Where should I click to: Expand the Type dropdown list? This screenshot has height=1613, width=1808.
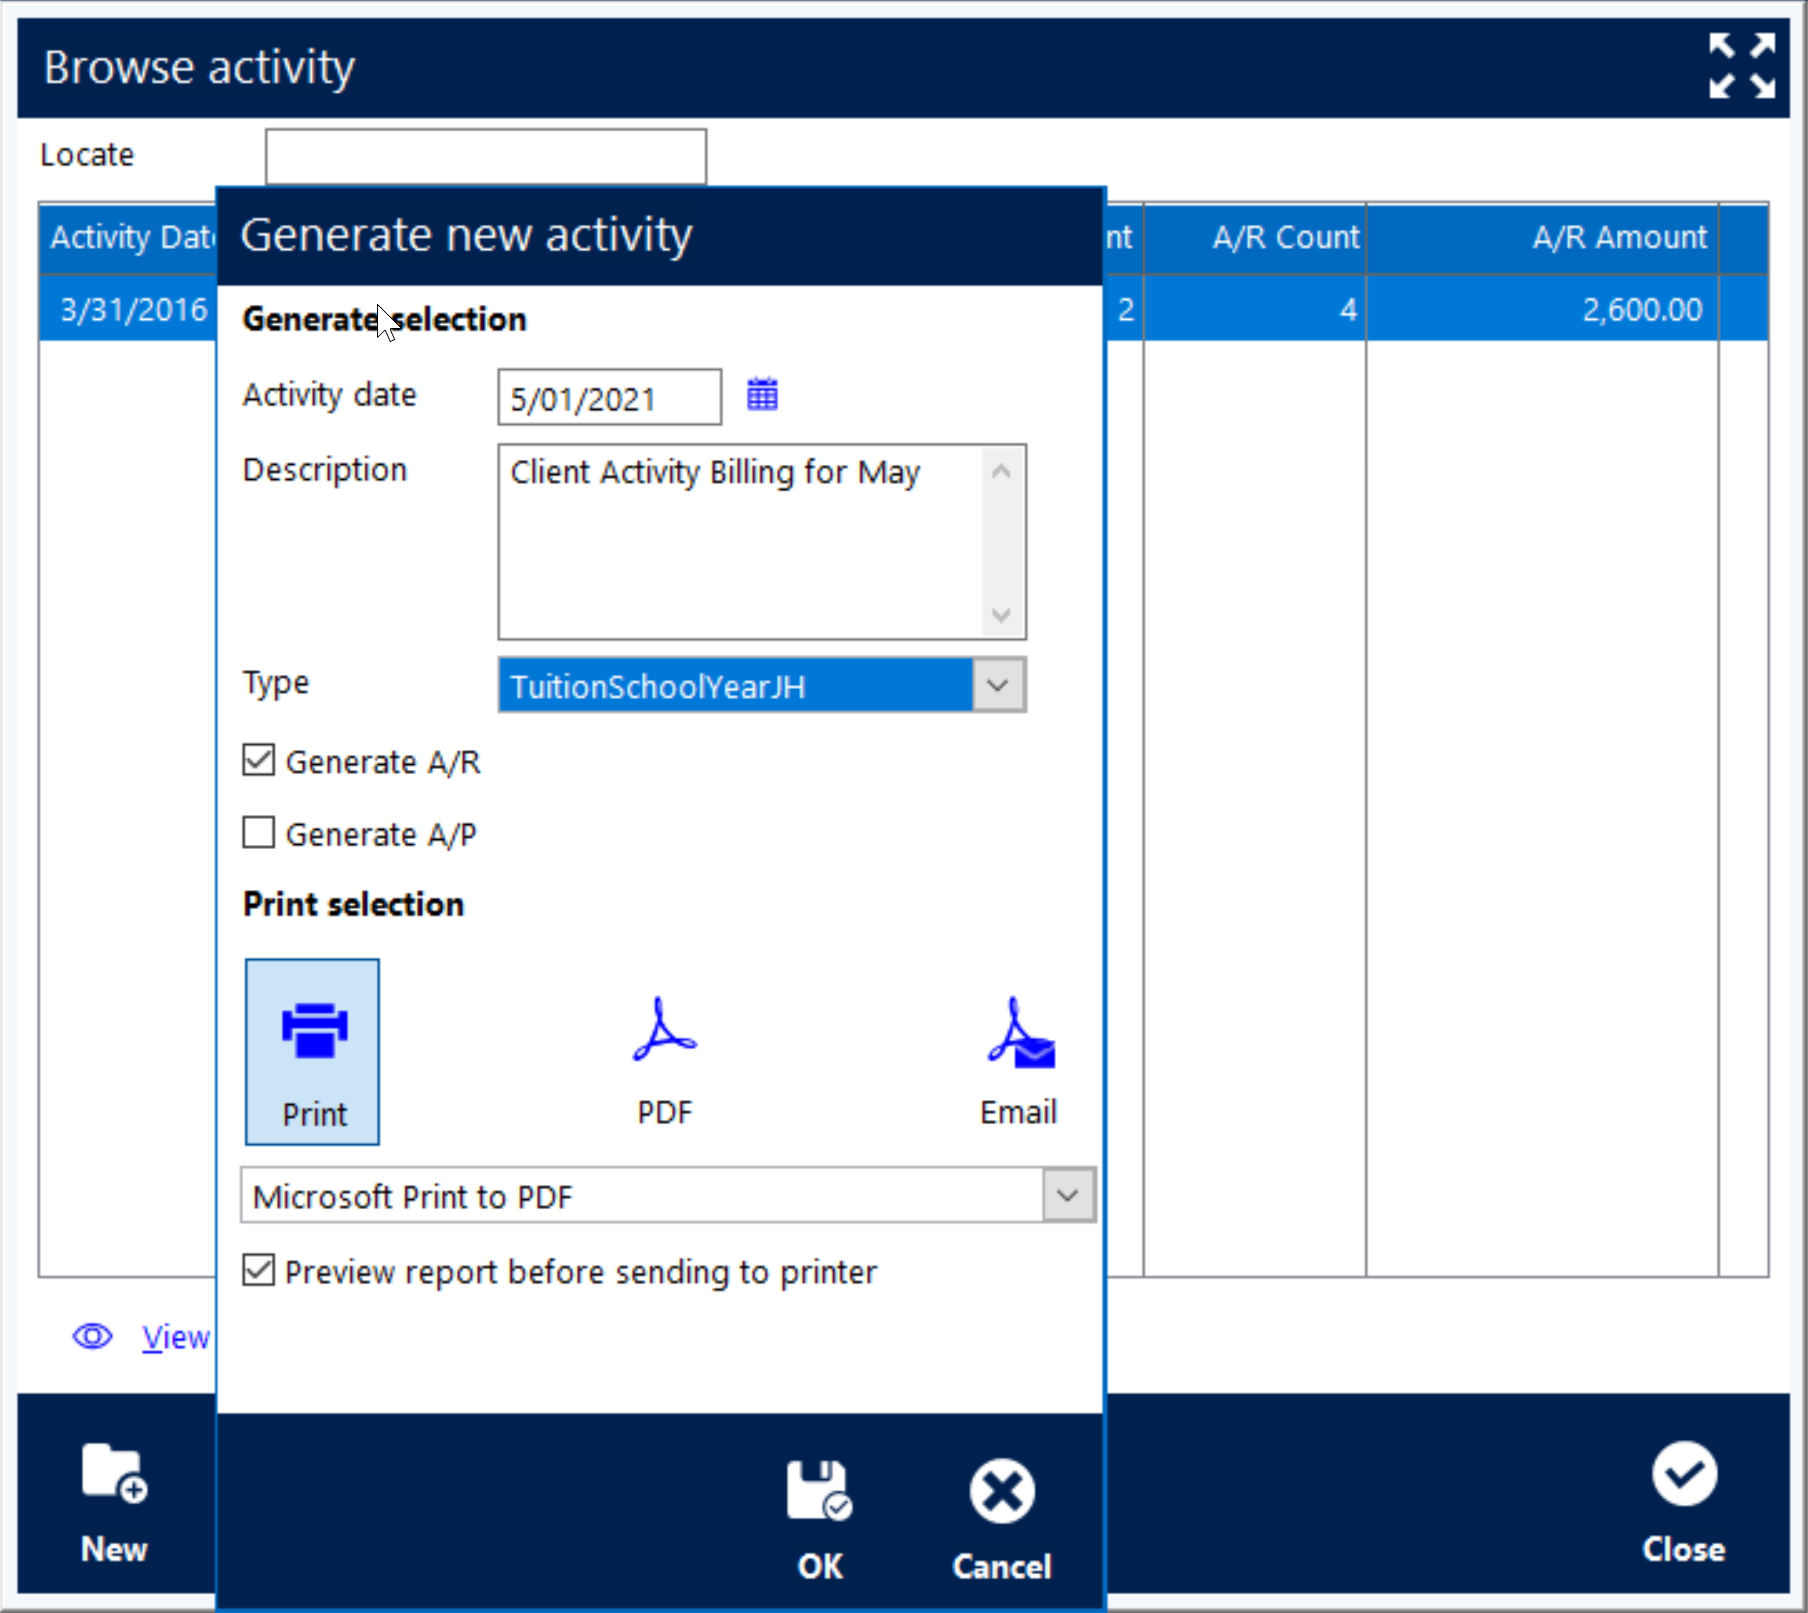[998, 686]
